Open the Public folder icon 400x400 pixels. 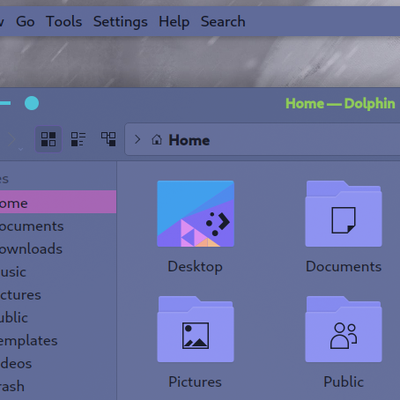click(x=344, y=329)
